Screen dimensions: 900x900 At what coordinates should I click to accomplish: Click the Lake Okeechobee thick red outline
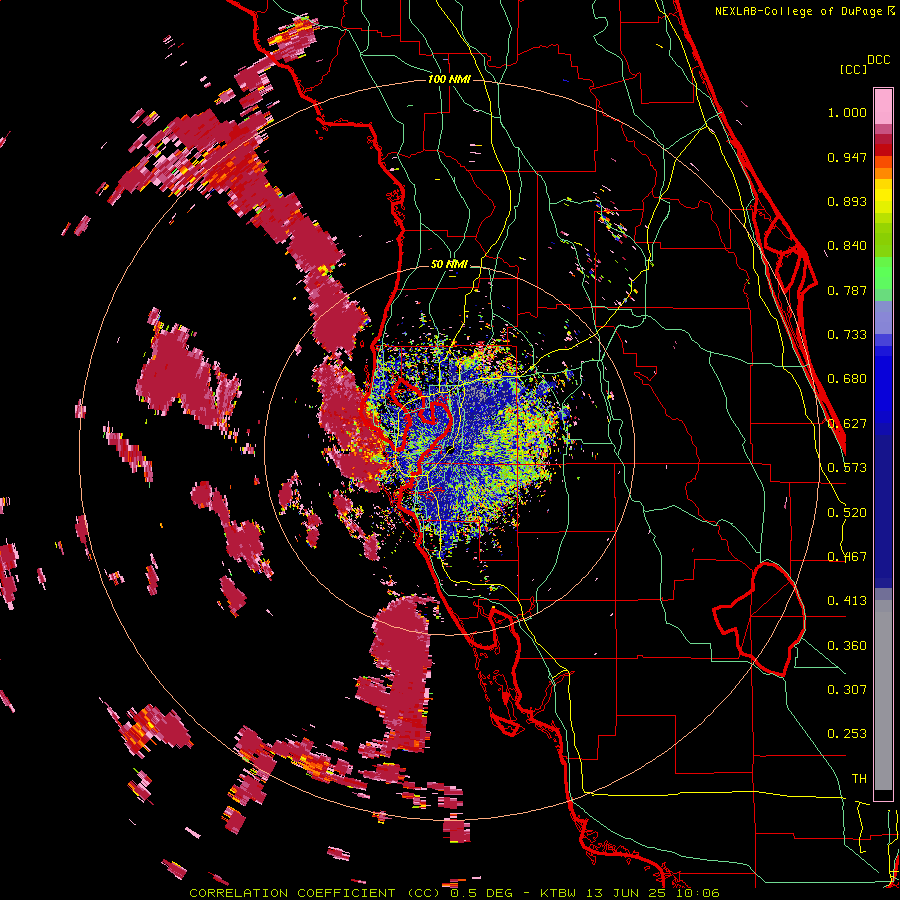pos(759,619)
